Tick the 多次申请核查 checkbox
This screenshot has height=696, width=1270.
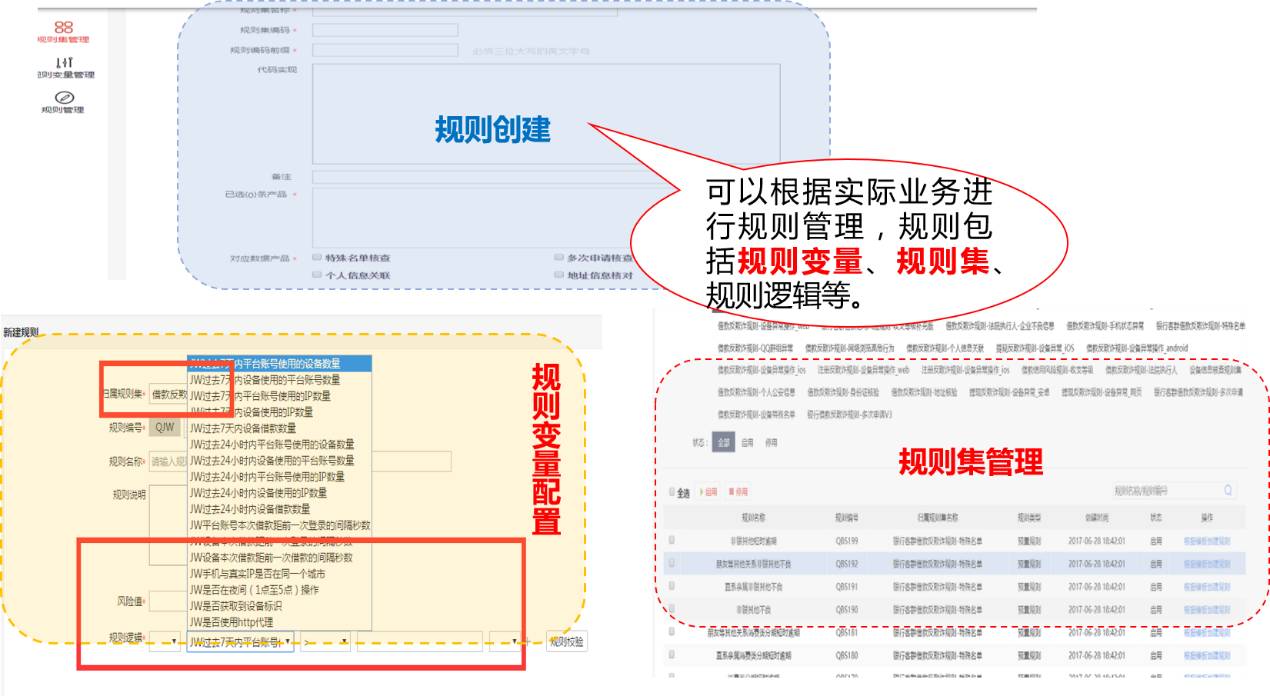[558, 257]
